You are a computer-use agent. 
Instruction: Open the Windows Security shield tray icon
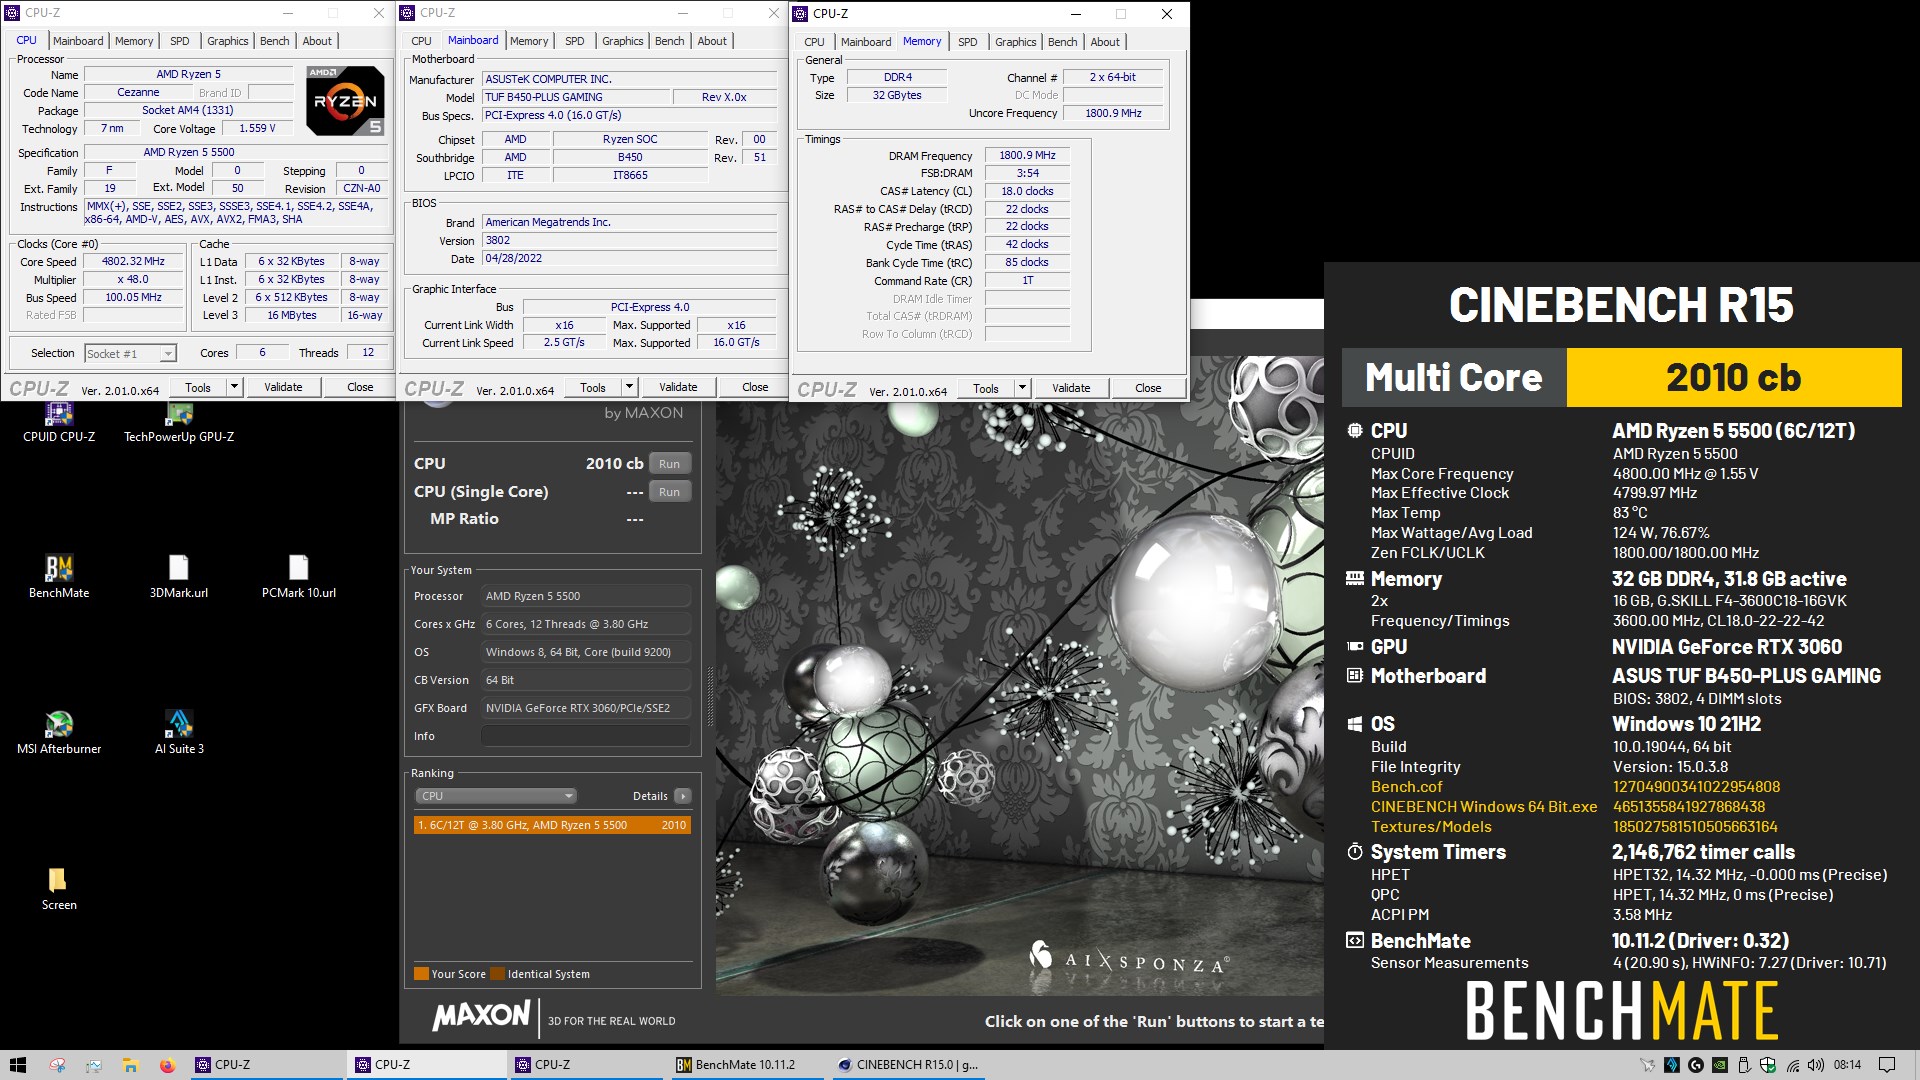coord(1767,1065)
